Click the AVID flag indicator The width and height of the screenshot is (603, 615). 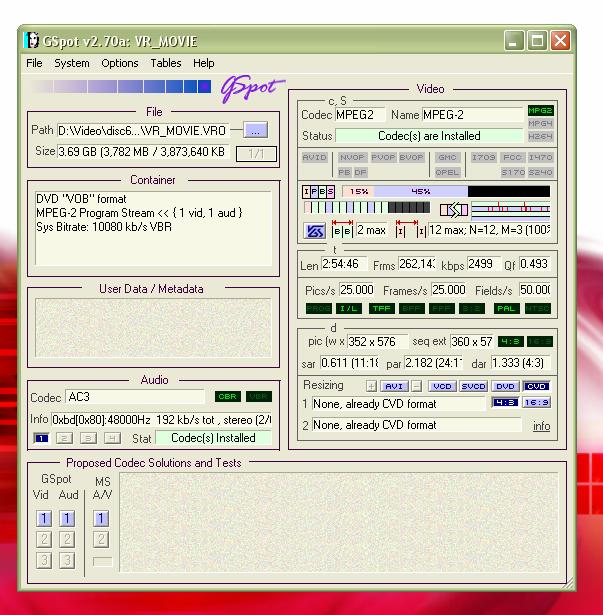click(314, 157)
